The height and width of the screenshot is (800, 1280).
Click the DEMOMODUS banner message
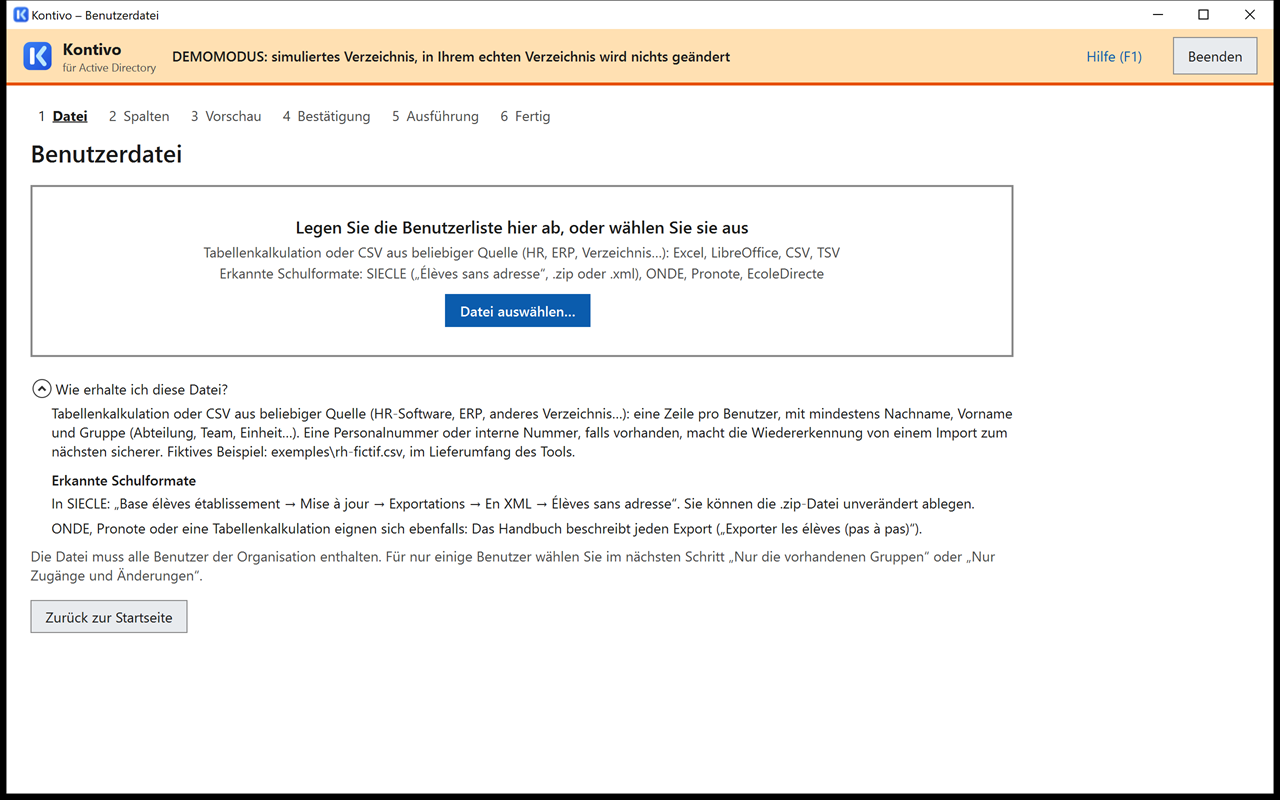451,56
